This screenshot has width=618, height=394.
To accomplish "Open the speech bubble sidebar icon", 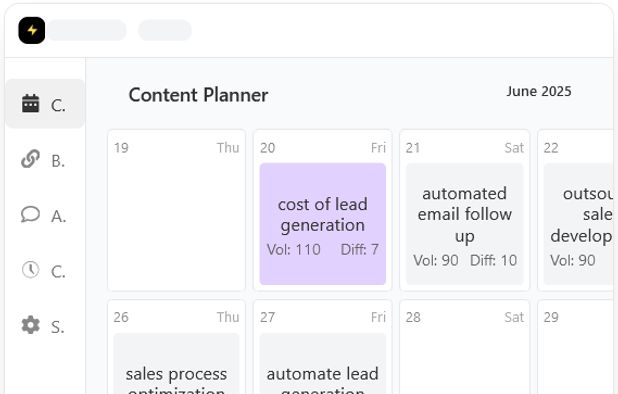I will click(30, 215).
